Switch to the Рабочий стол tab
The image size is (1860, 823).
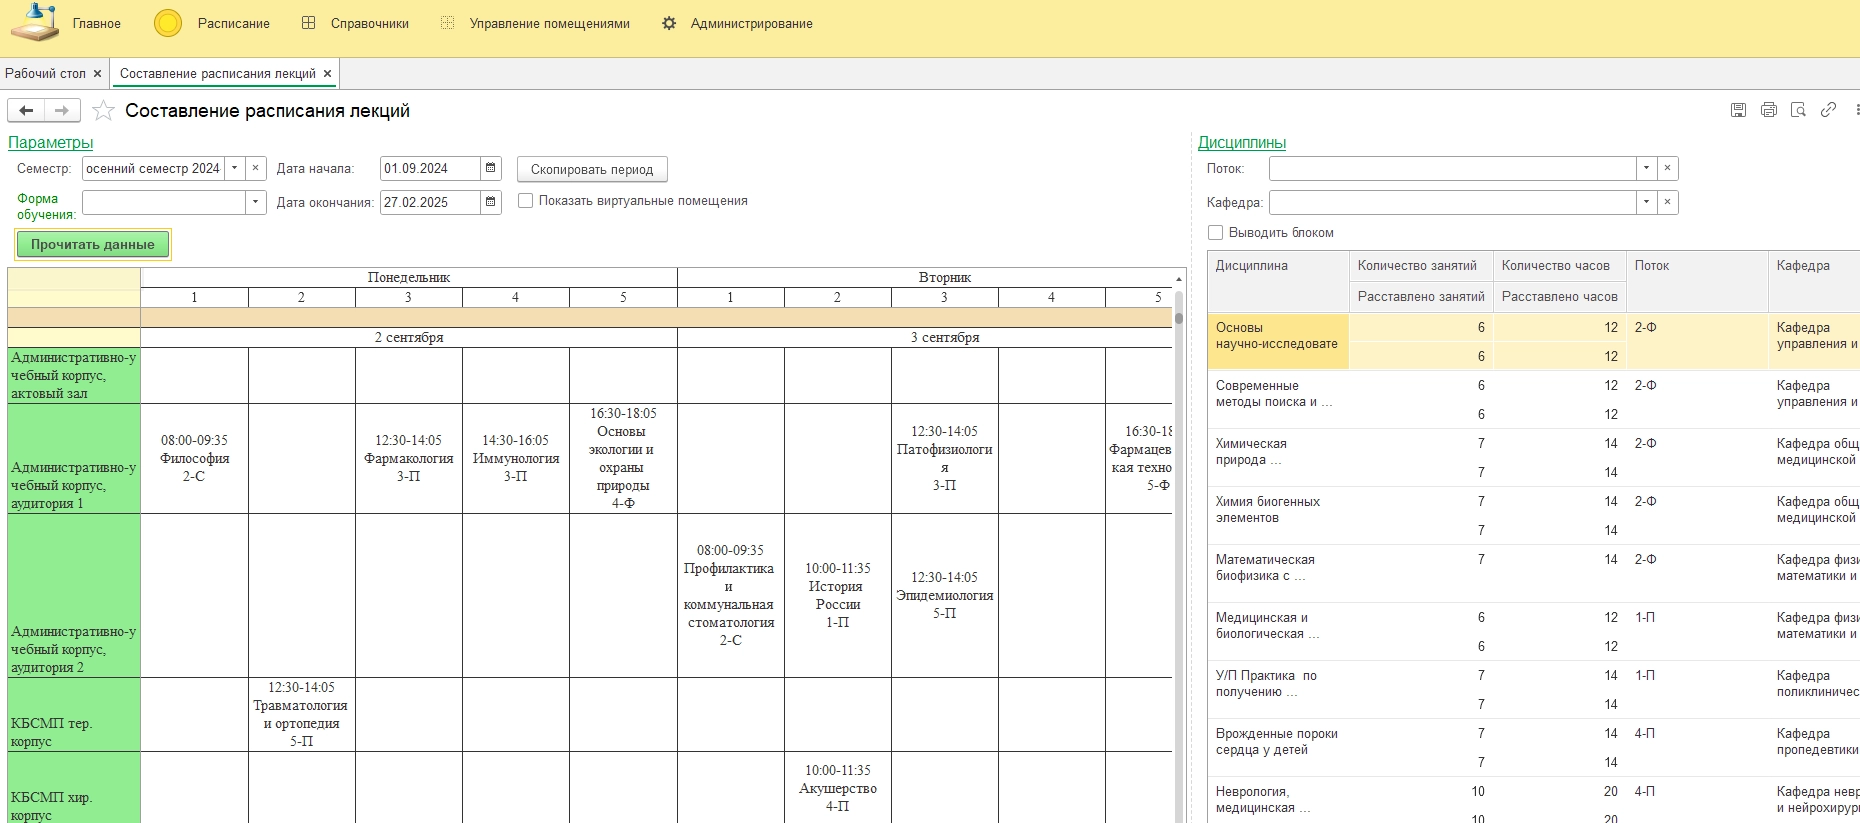[x=45, y=74]
